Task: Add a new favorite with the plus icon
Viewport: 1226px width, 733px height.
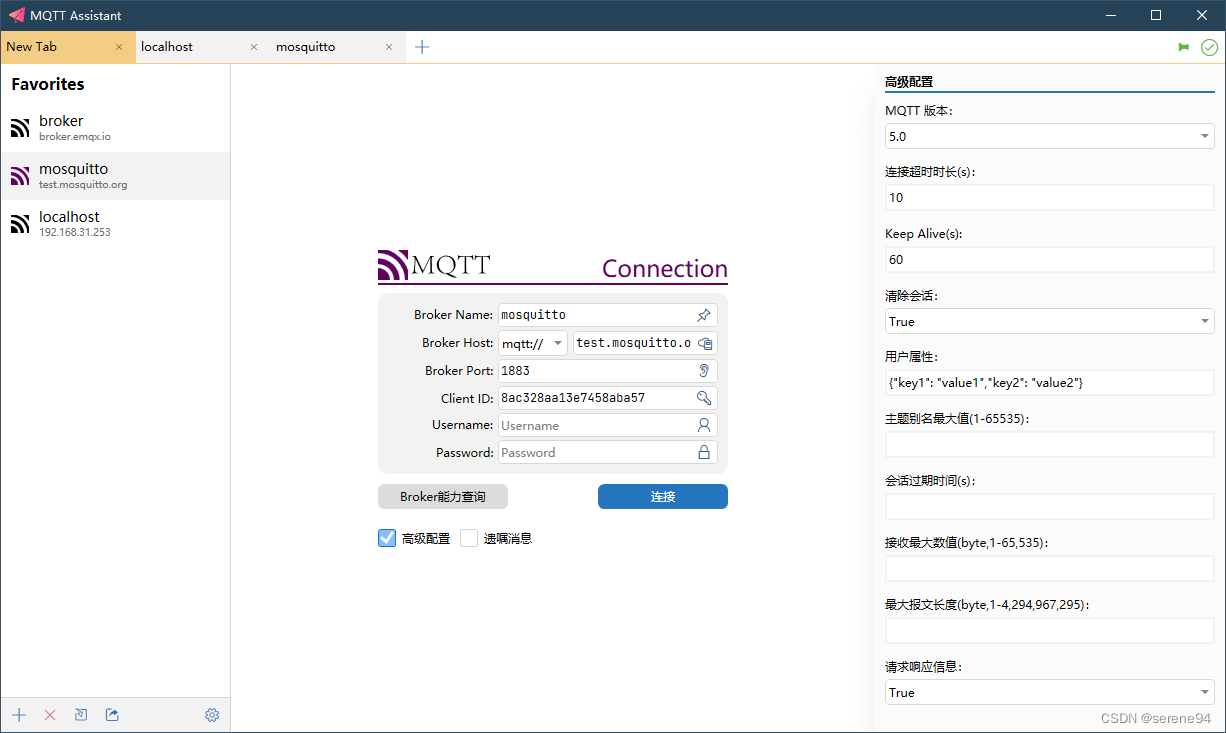Action: point(19,715)
